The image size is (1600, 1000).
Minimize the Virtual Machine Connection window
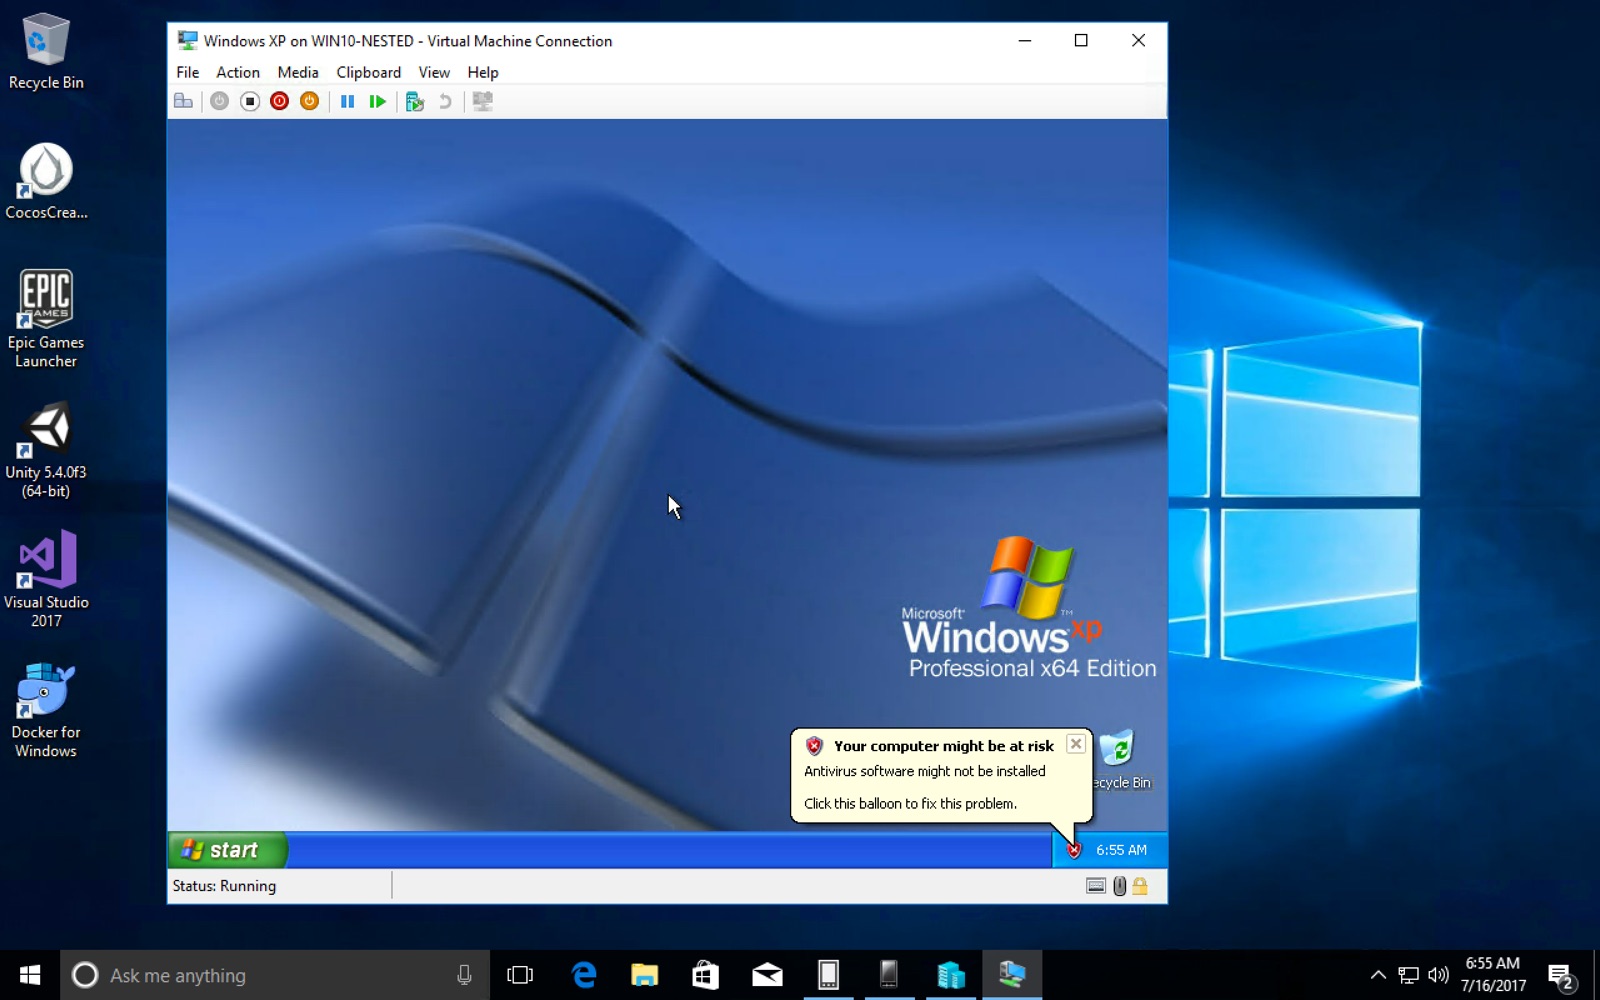(1024, 40)
